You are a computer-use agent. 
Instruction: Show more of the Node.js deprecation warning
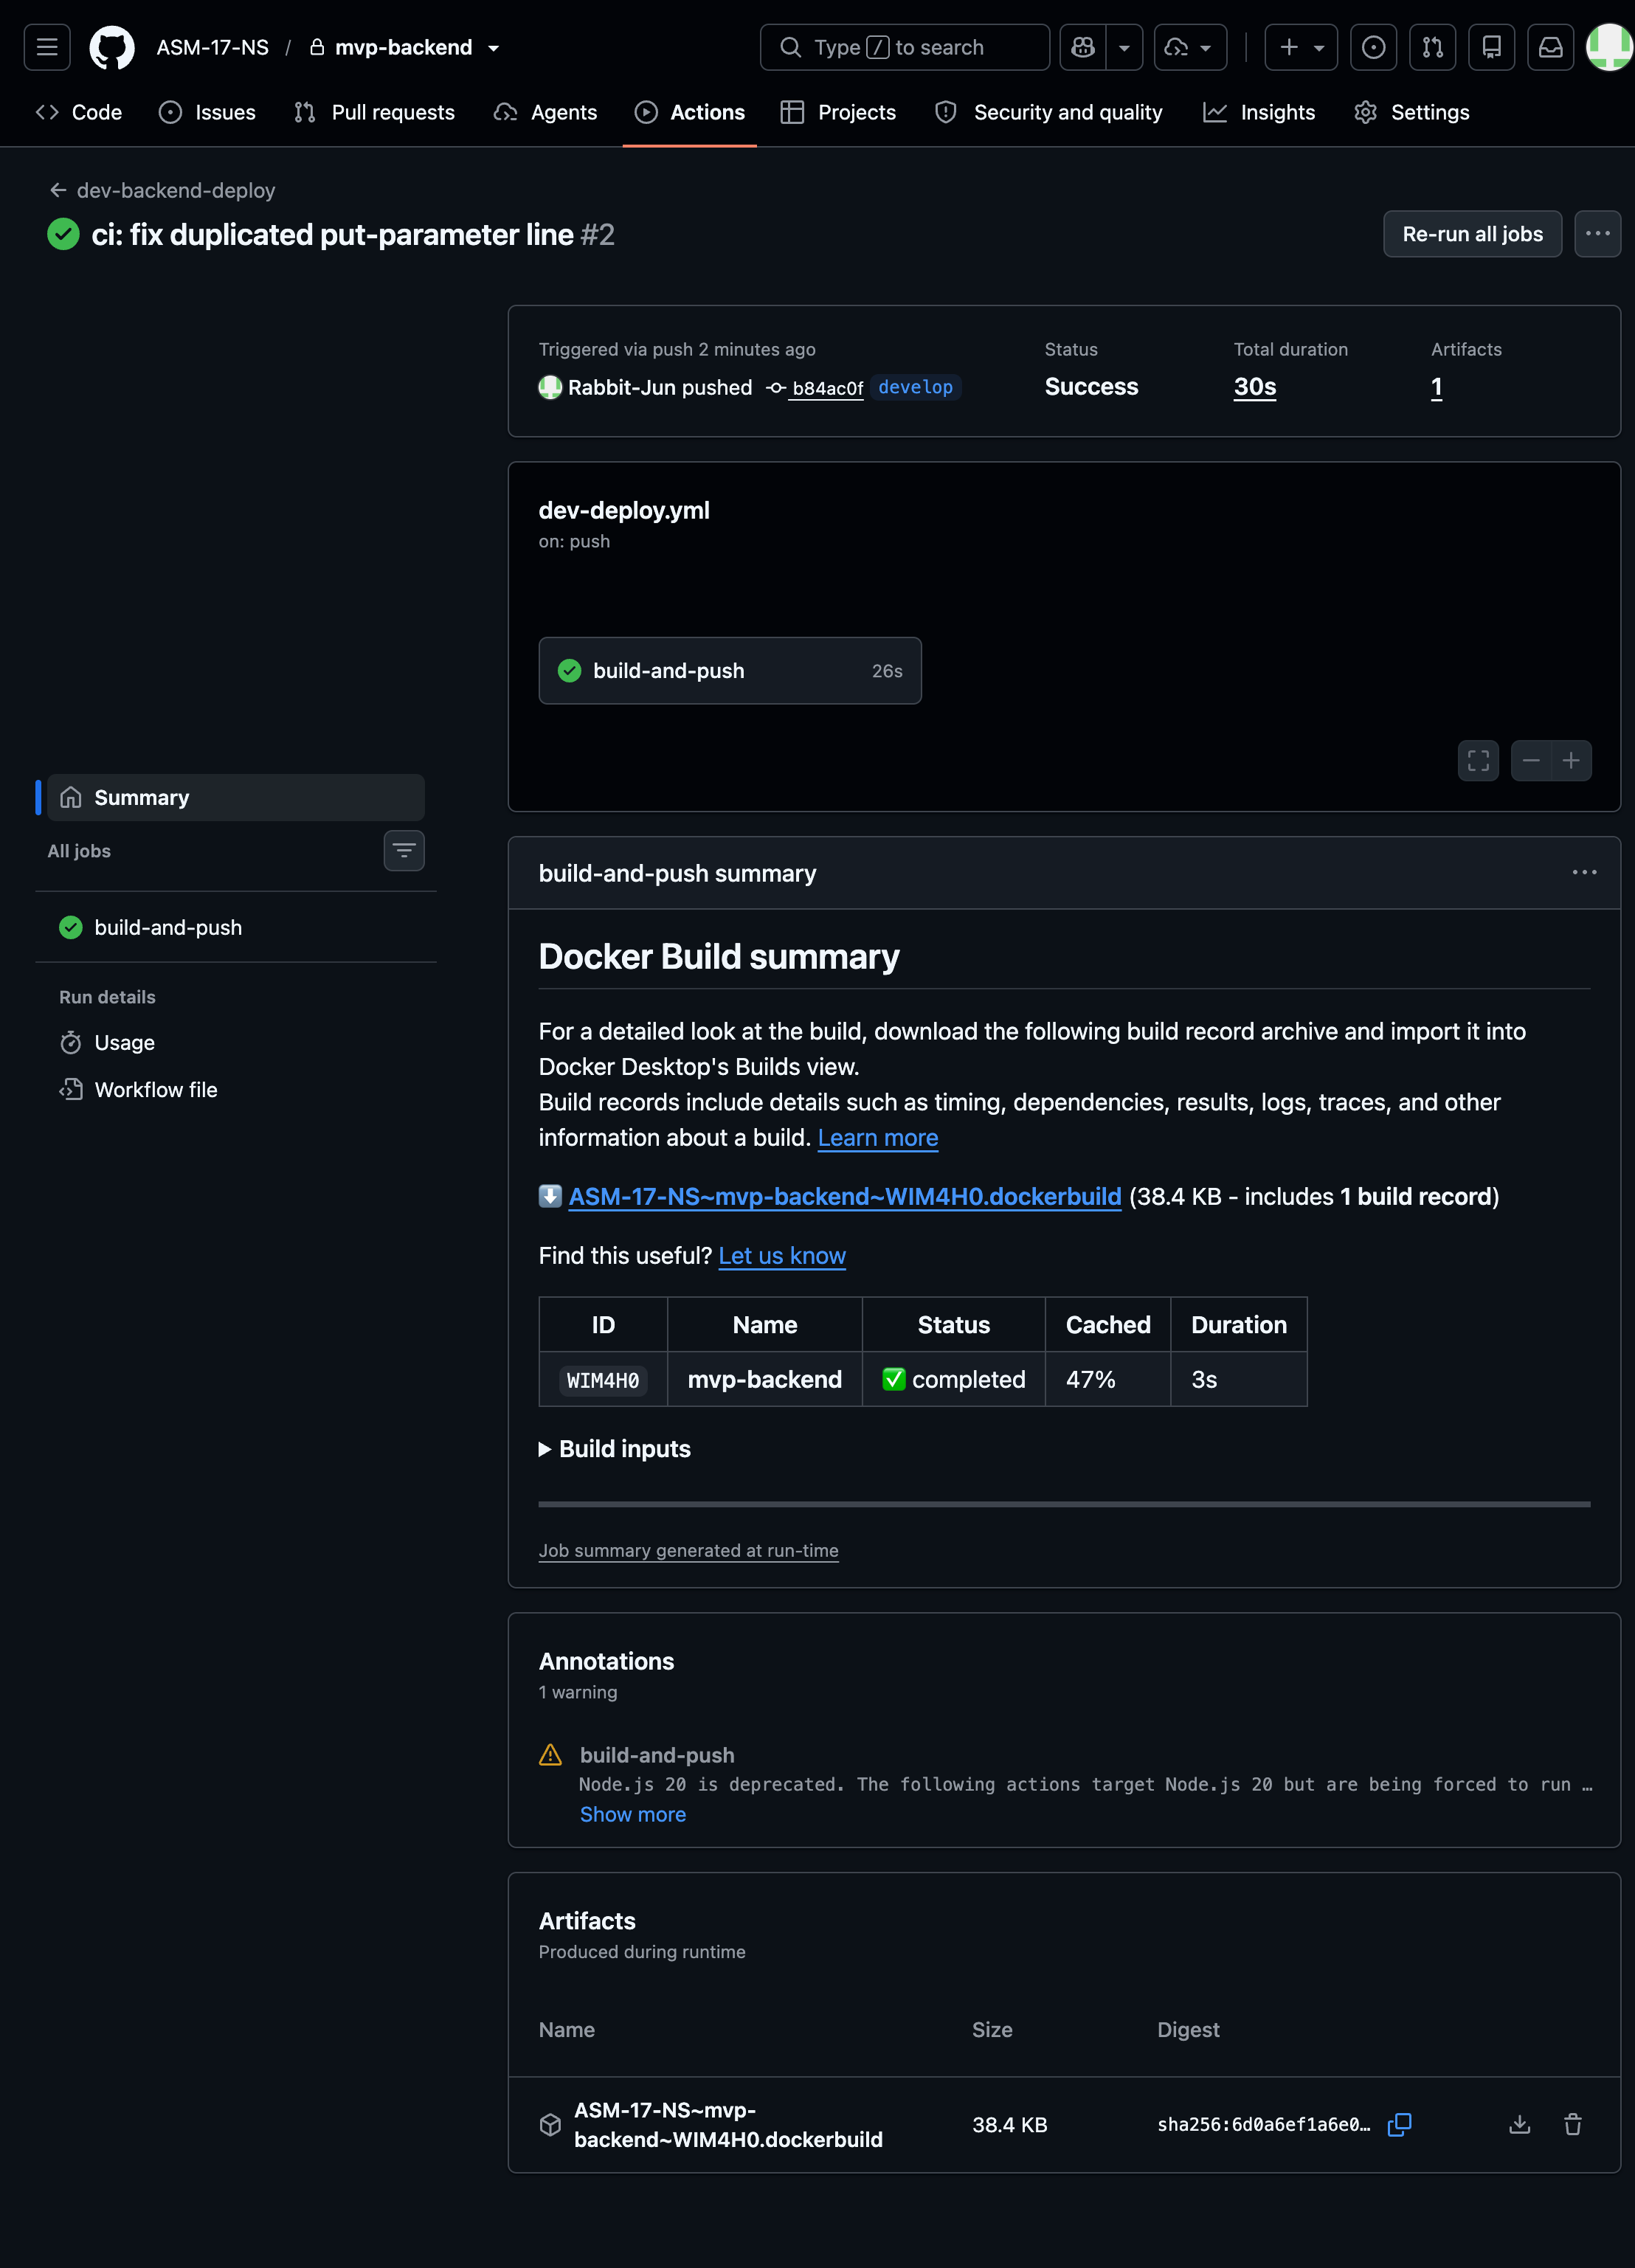tap(633, 1814)
